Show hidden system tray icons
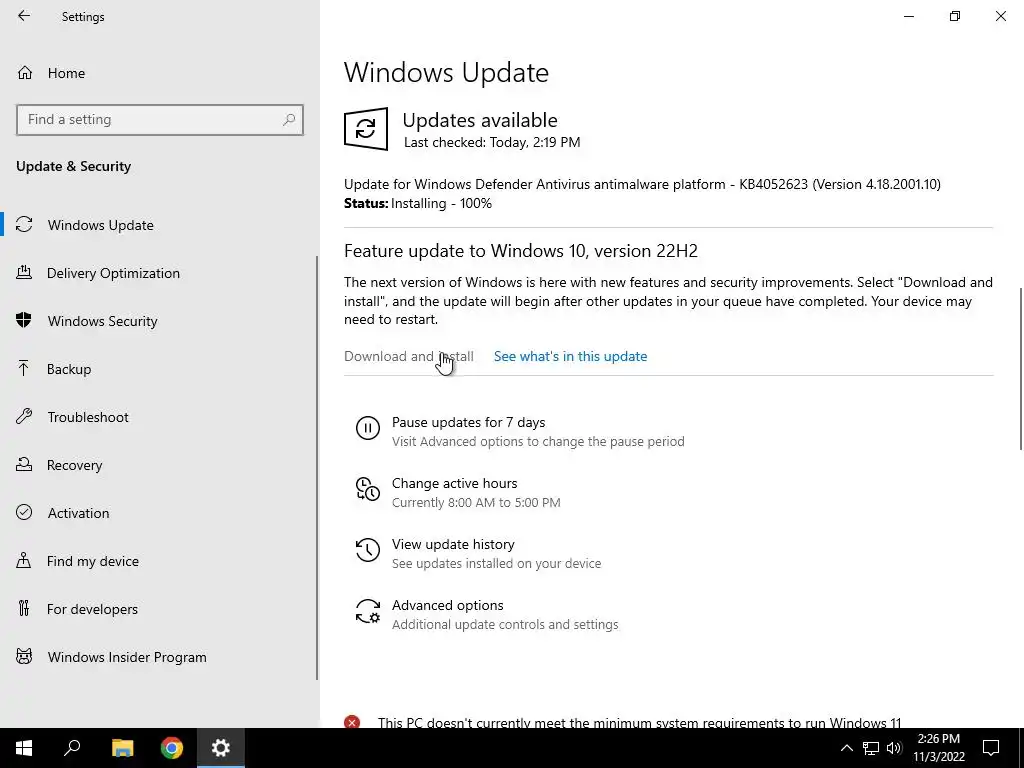 coord(846,748)
